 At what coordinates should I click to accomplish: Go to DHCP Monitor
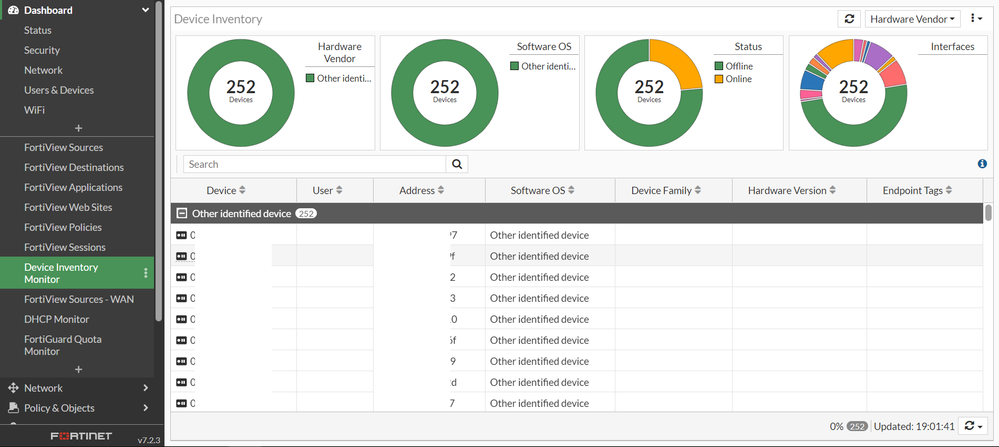(57, 319)
